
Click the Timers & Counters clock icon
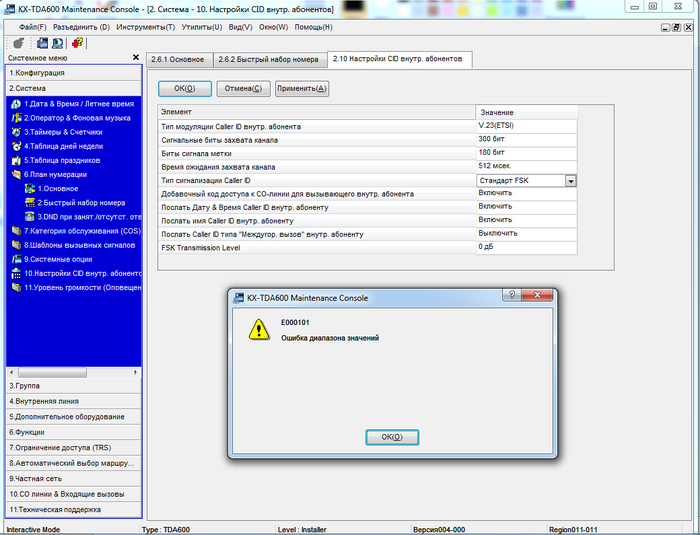click(x=16, y=132)
